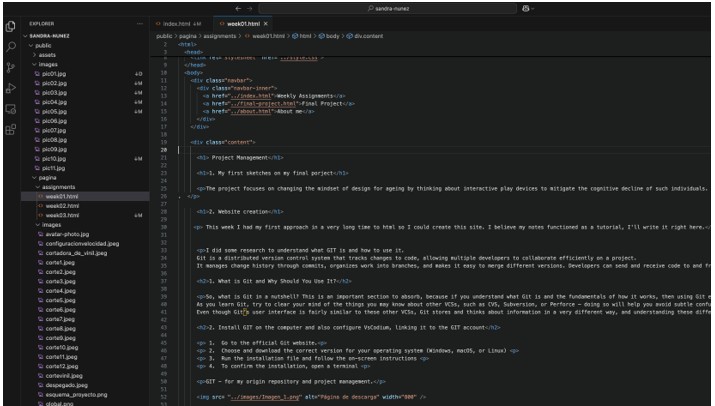Open pic01.jpg in explorer
Screen dimensions: 715x406
[54, 74]
